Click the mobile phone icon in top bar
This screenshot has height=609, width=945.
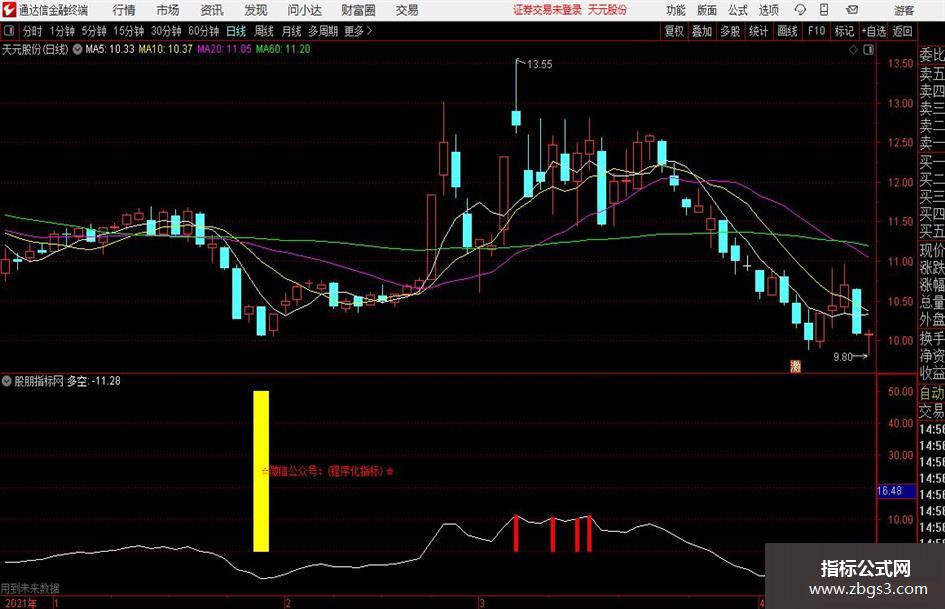tap(824, 10)
